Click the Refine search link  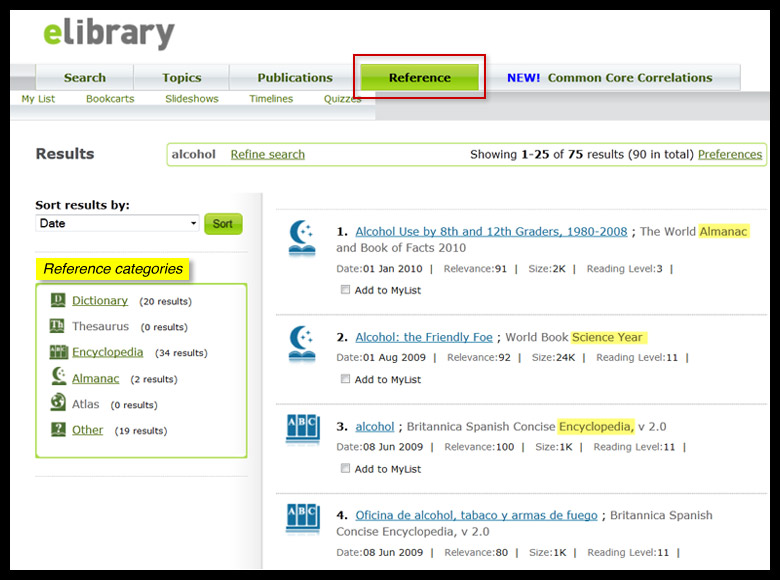pos(267,154)
